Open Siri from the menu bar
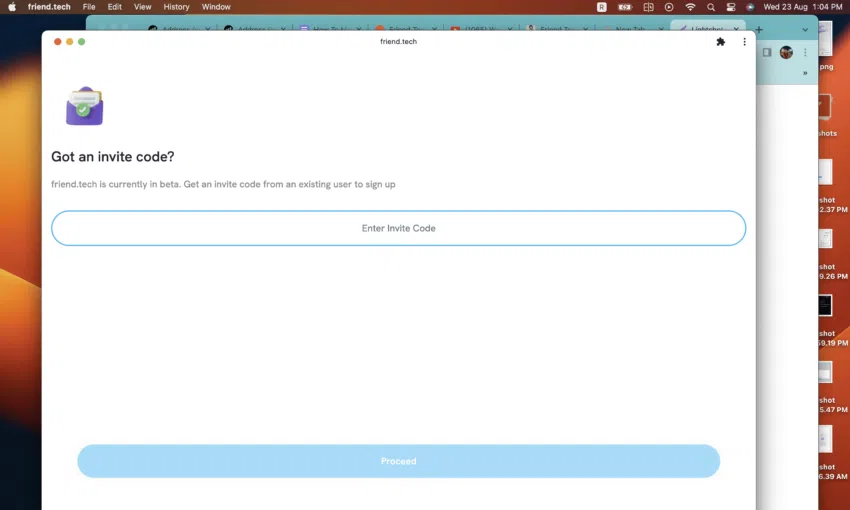The height and width of the screenshot is (510, 850). coord(750,7)
